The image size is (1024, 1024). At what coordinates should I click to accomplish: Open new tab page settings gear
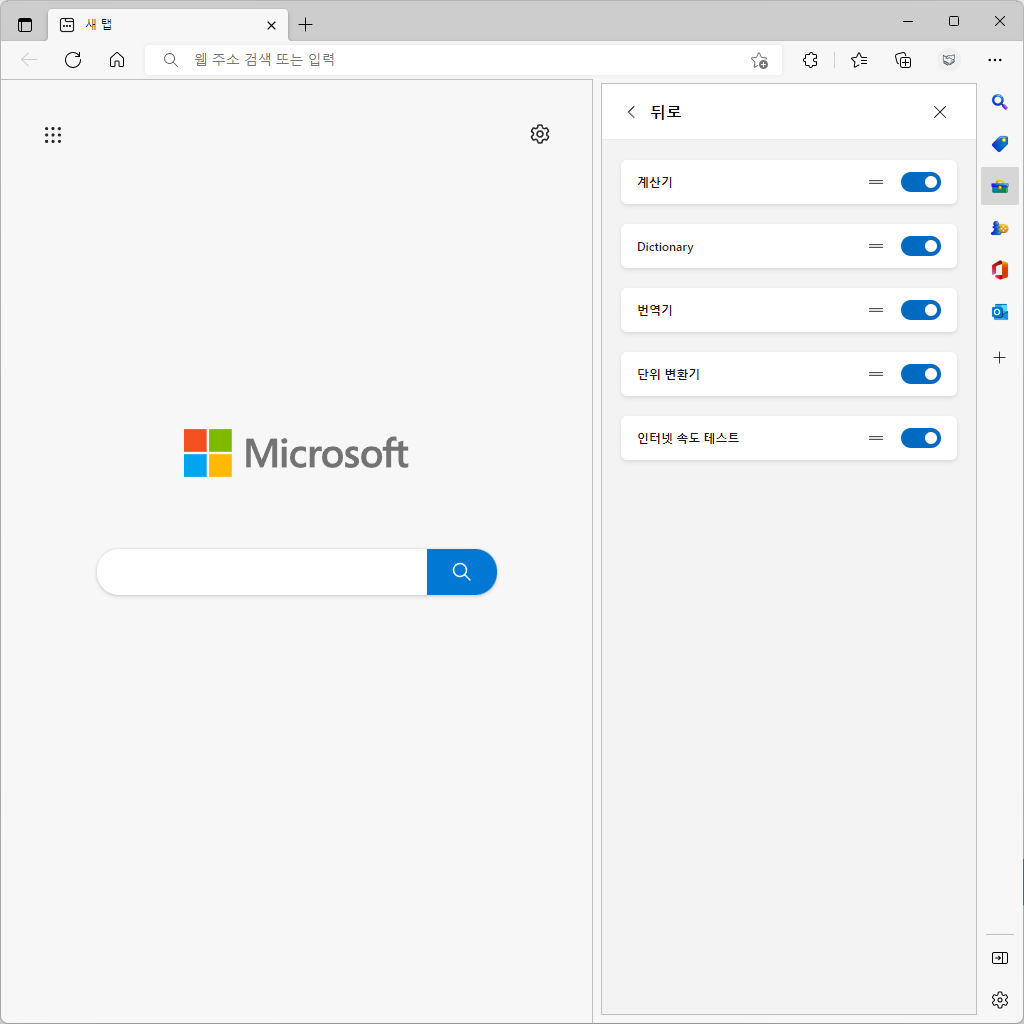click(x=539, y=134)
